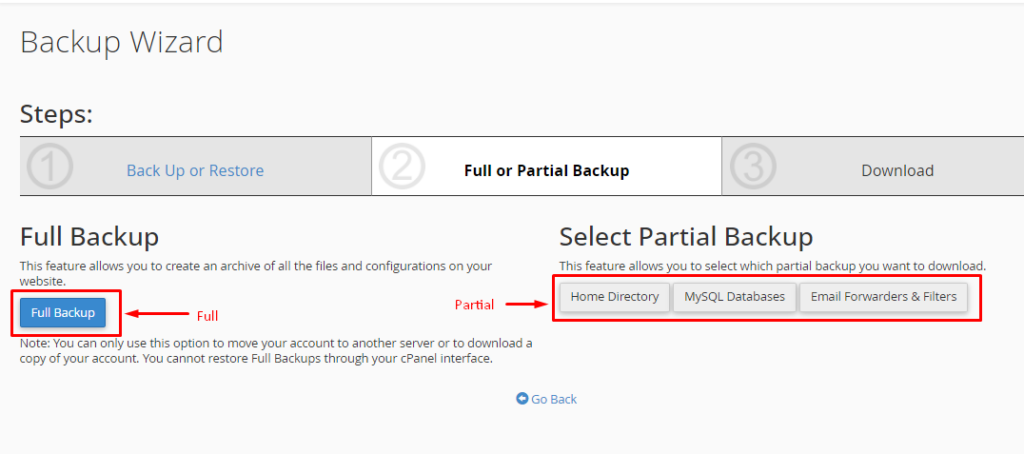The image size is (1024, 454).
Task: Click the red Partial annotation label
Action: pos(474,304)
